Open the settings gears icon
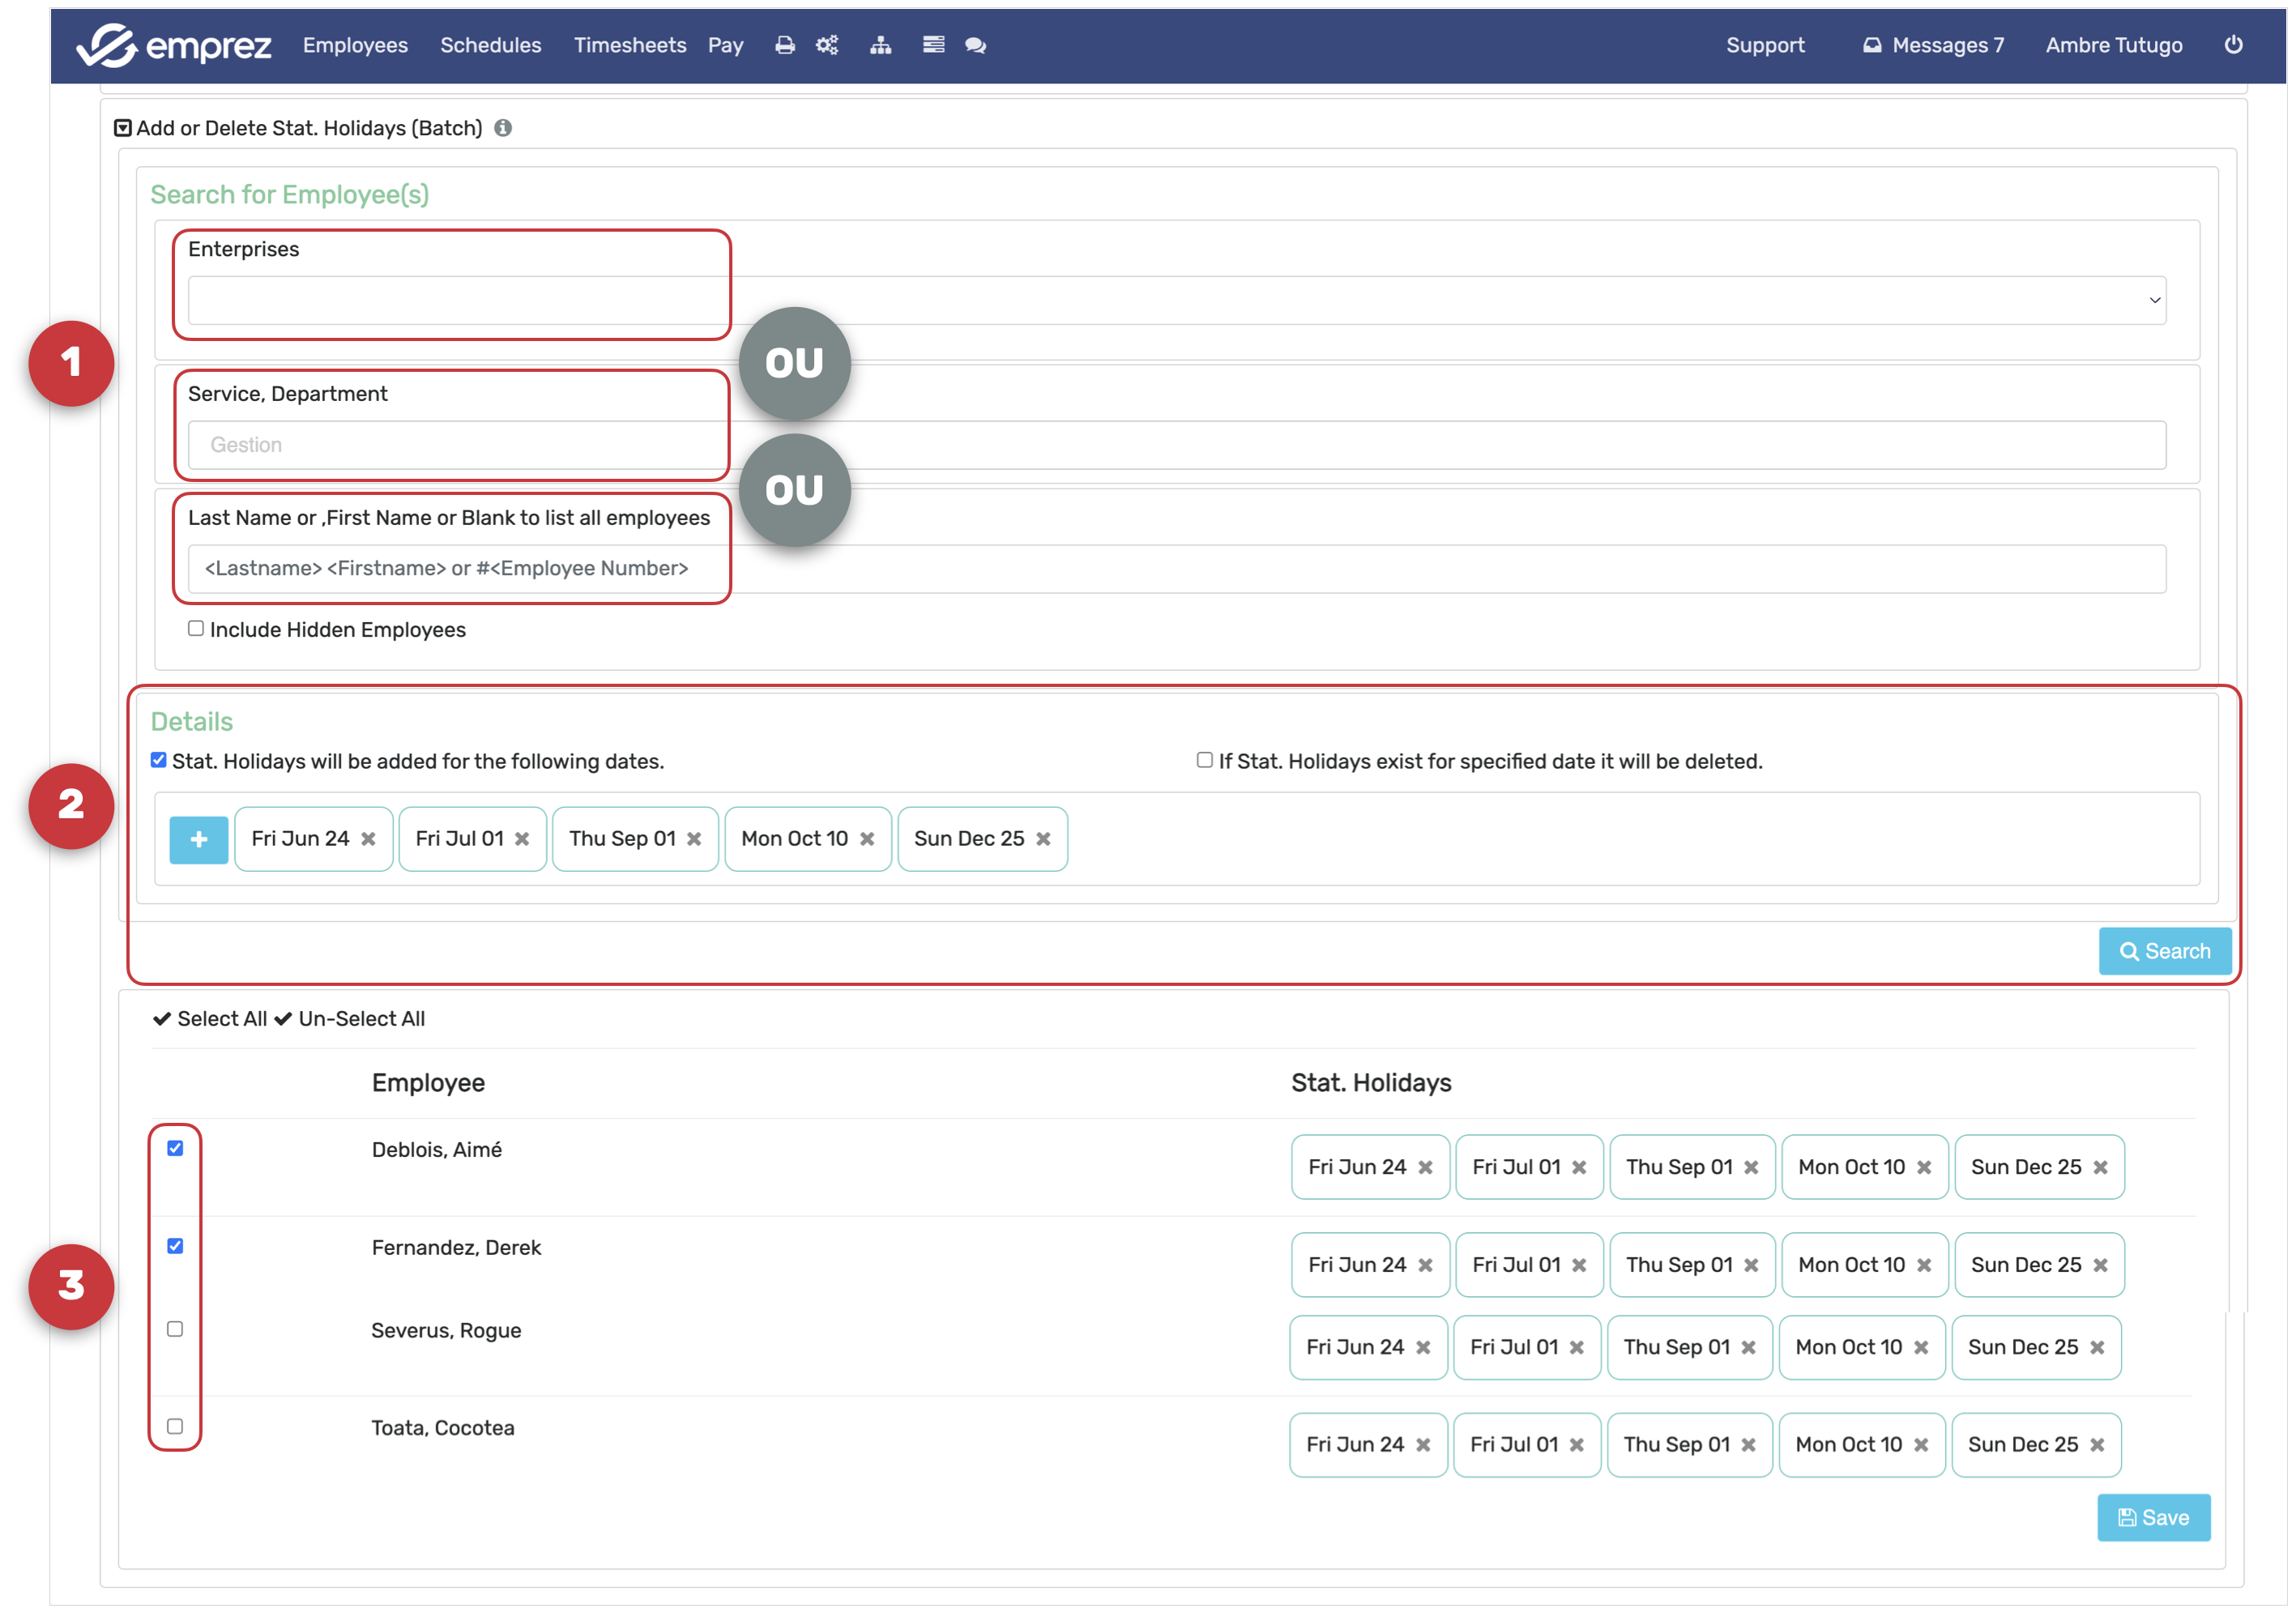The height and width of the screenshot is (1617, 2296). [827, 45]
